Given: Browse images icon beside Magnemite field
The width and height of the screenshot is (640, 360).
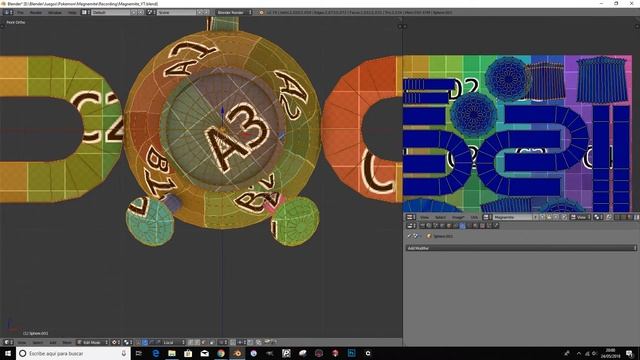Looking at the screenshot, I should click(487, 217).
